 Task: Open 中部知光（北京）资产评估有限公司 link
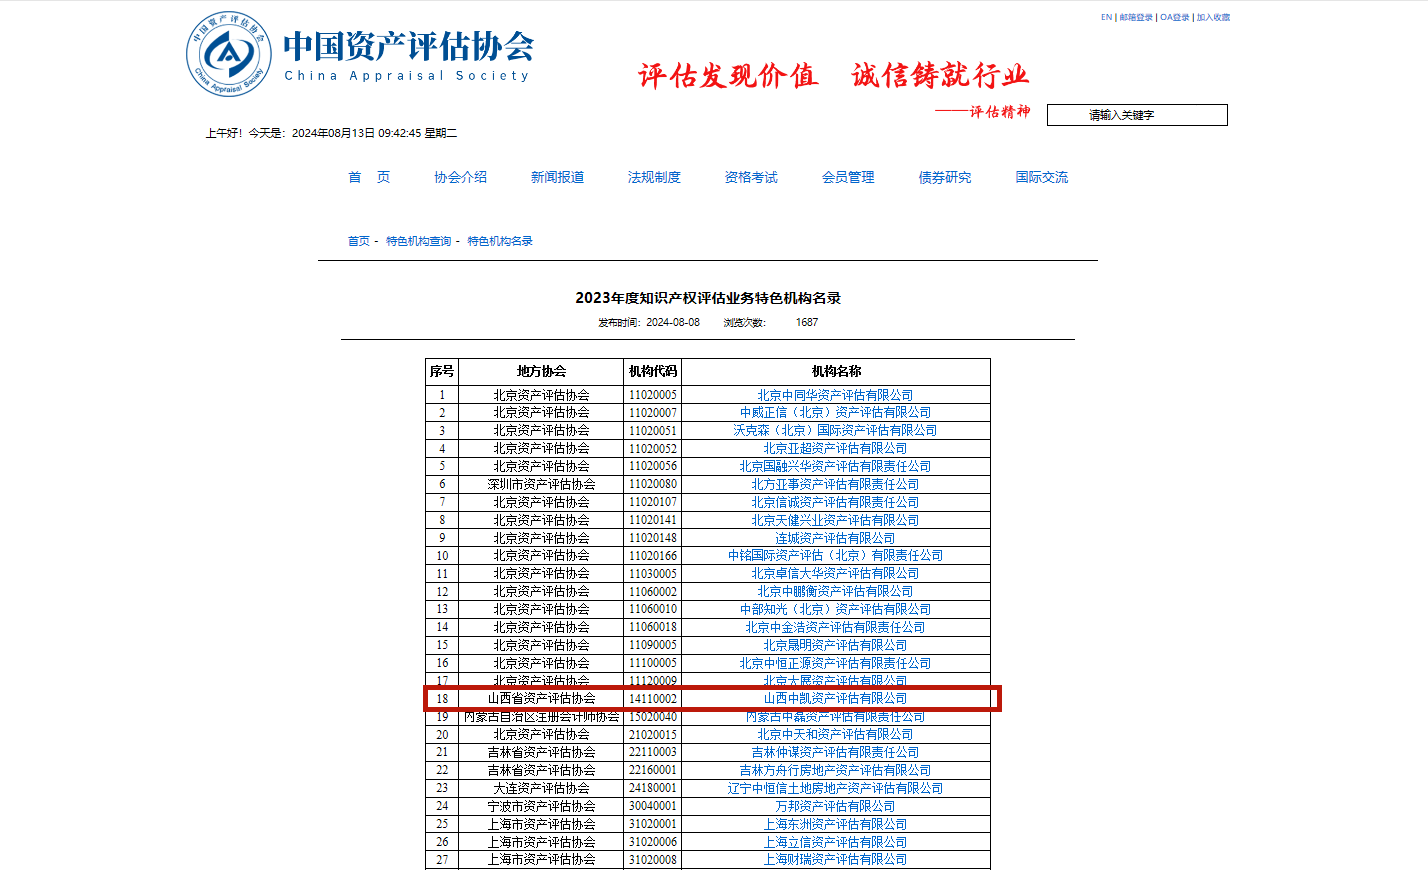pos(835,609)
